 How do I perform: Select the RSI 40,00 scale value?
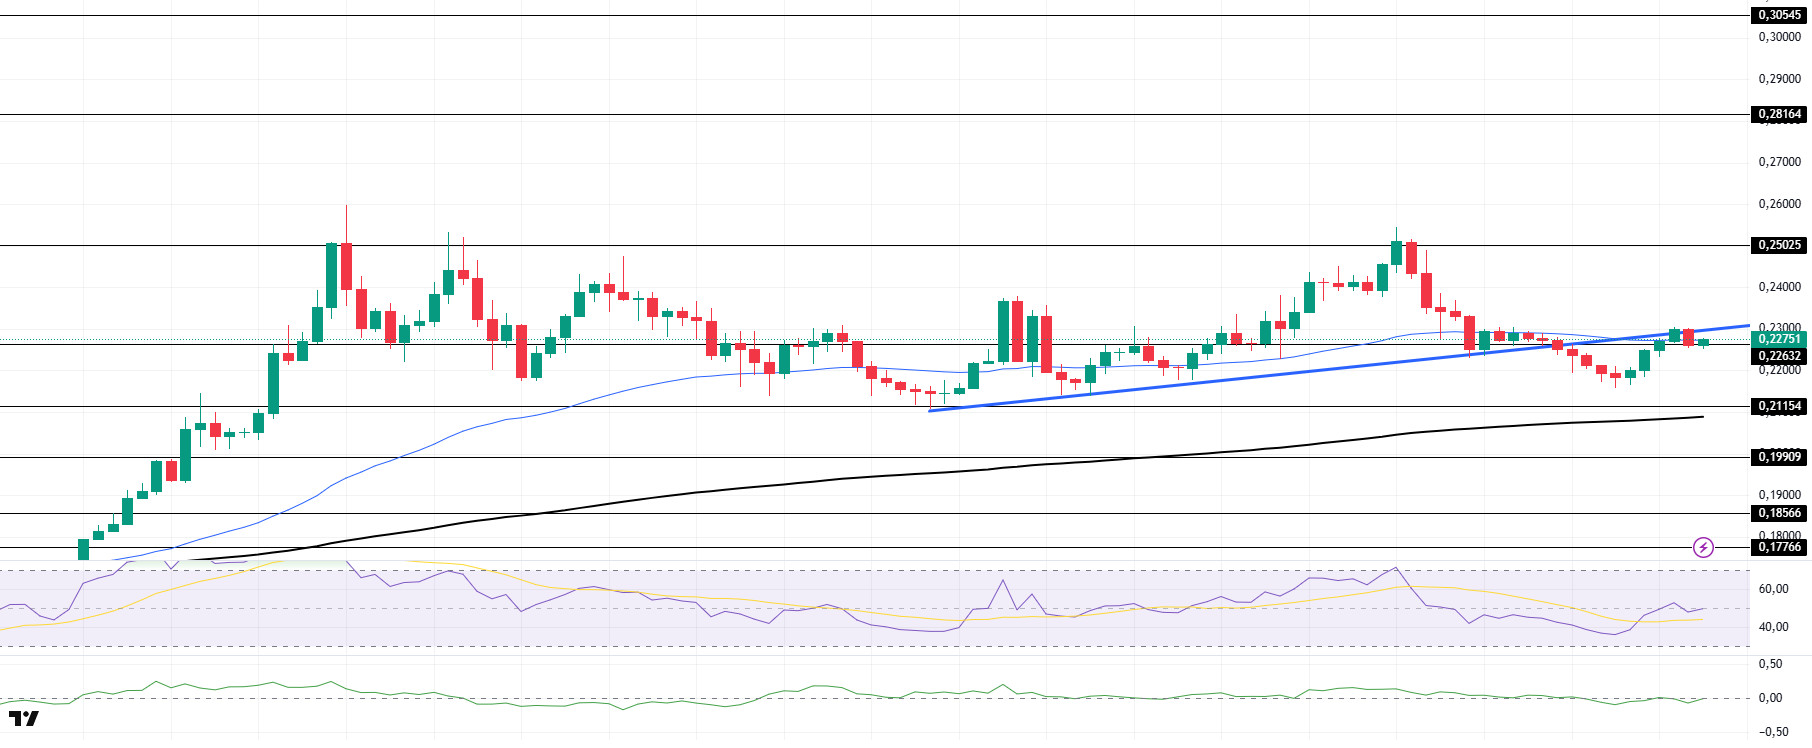[x=1773, y=627]
